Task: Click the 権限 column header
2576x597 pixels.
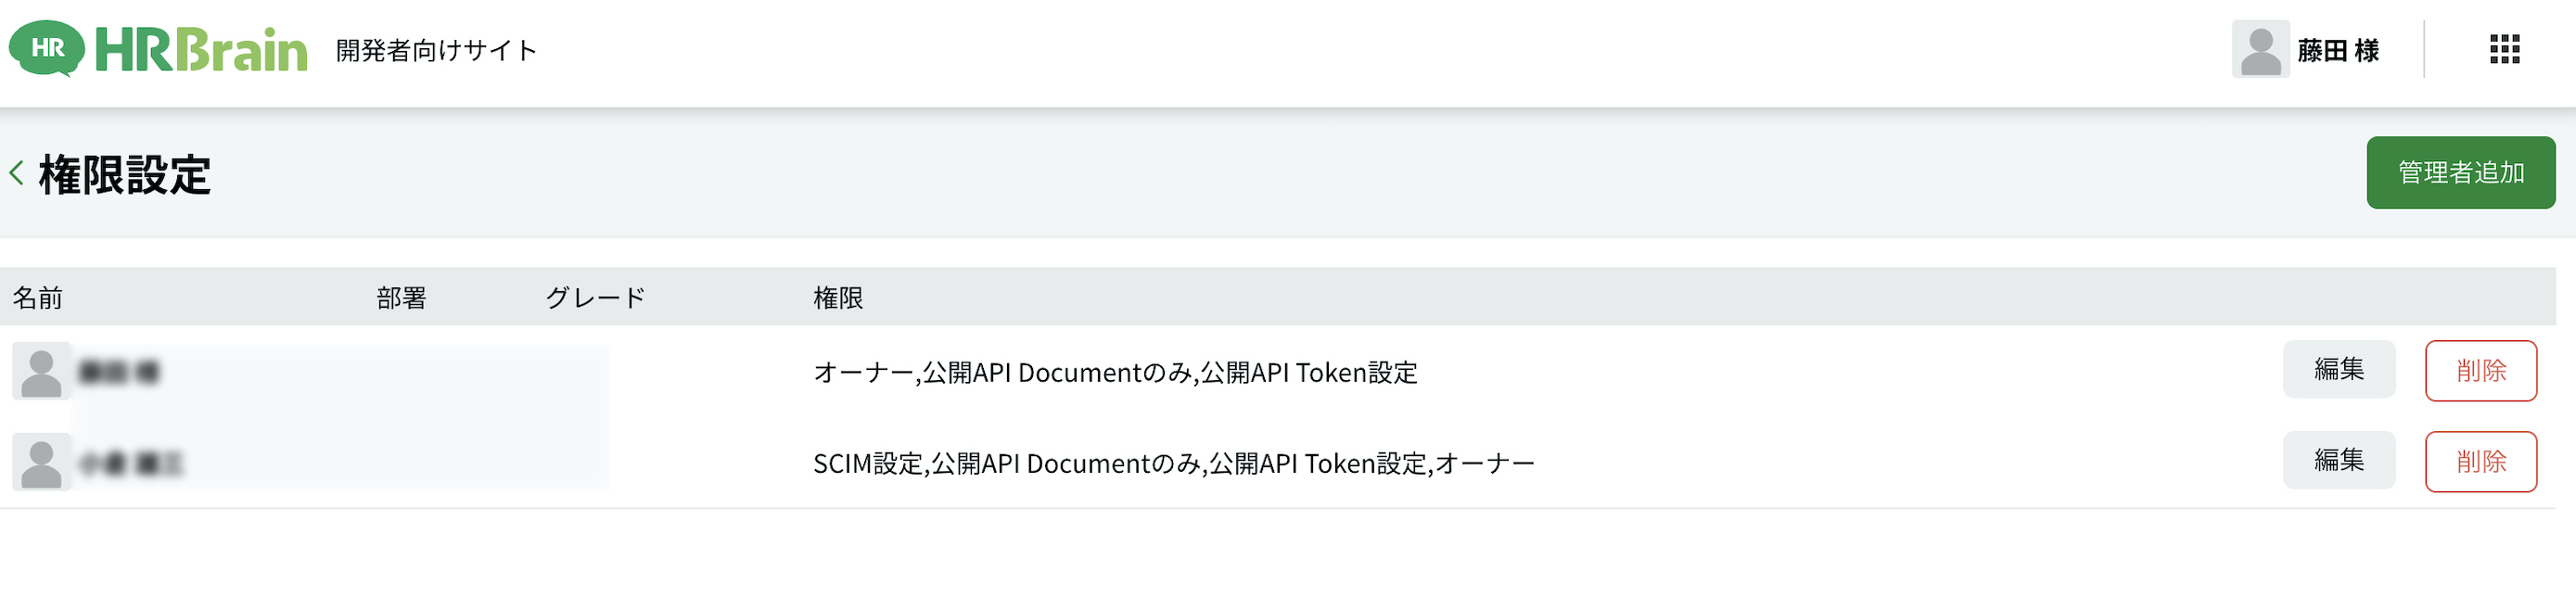Action: (x=837, y=298)
